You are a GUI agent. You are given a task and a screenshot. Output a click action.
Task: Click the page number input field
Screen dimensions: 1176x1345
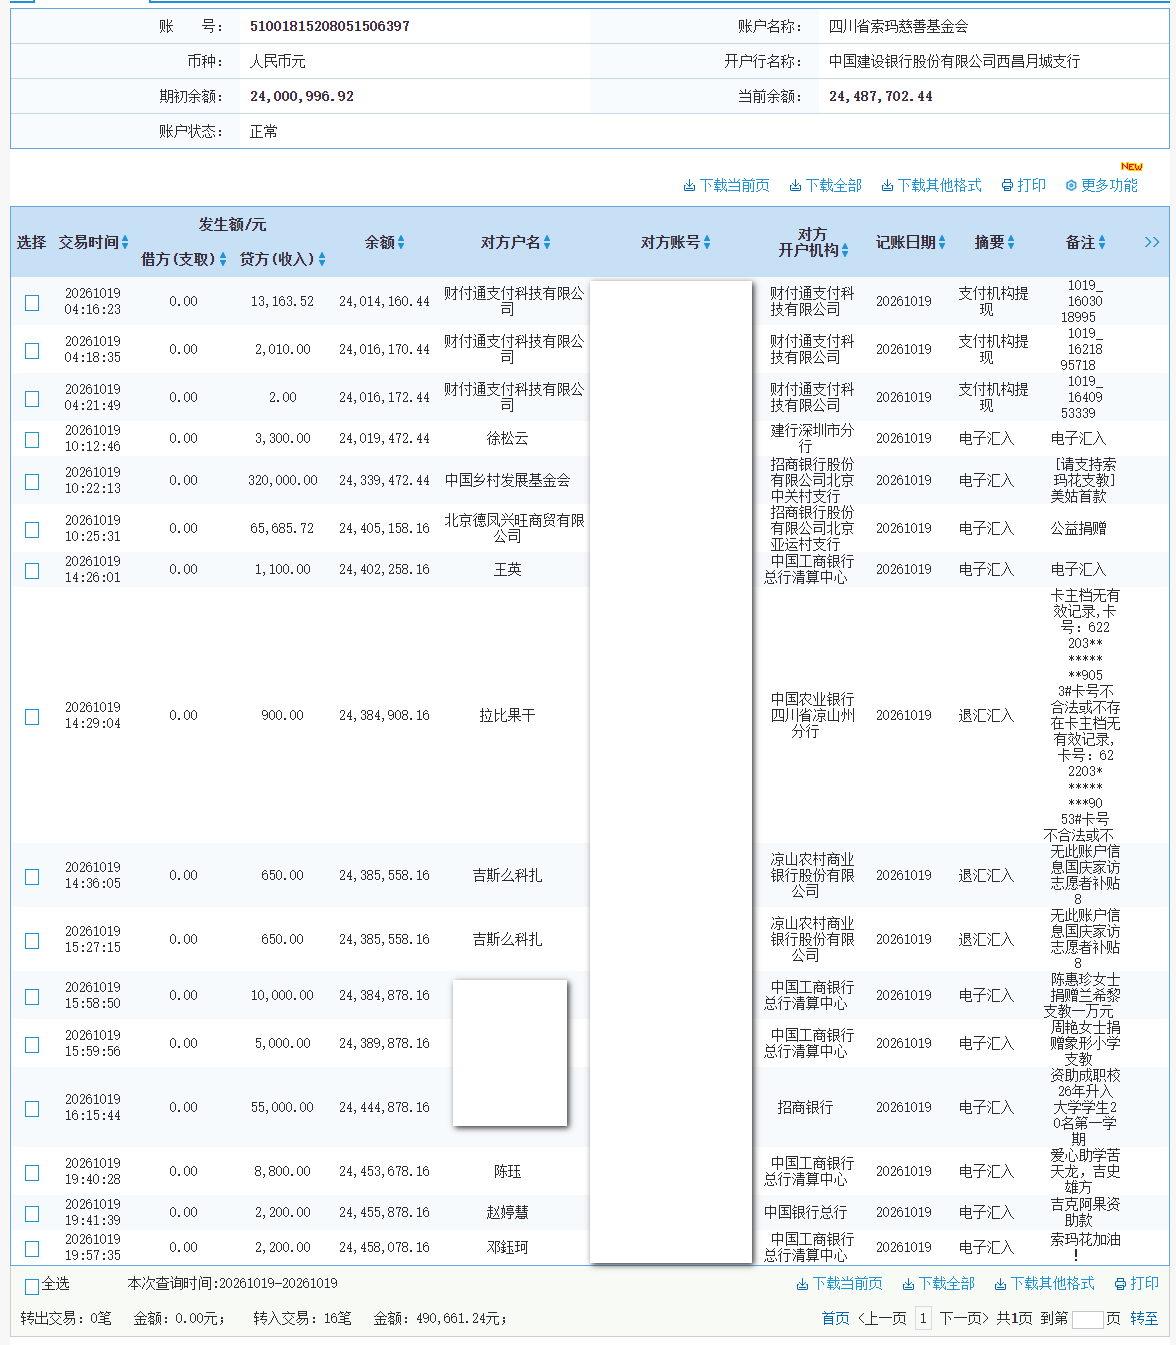1087,1319
